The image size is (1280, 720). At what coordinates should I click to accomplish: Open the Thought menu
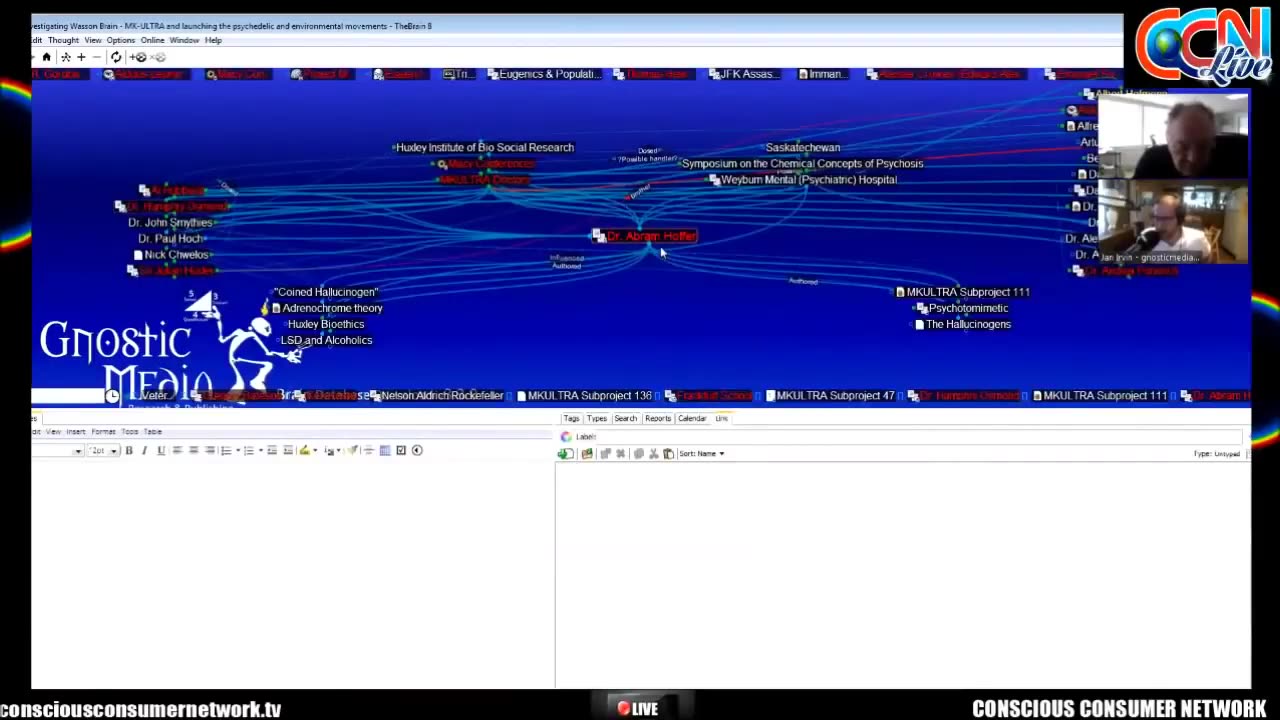tap(63, 40)
